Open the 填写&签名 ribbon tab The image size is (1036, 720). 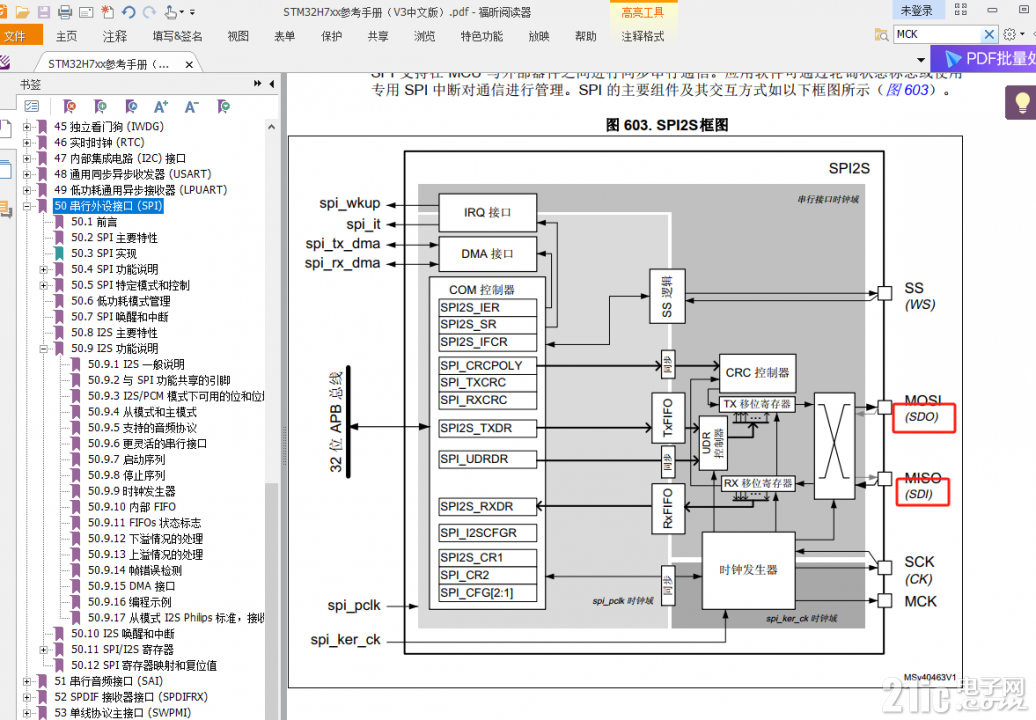coord(177,36)
